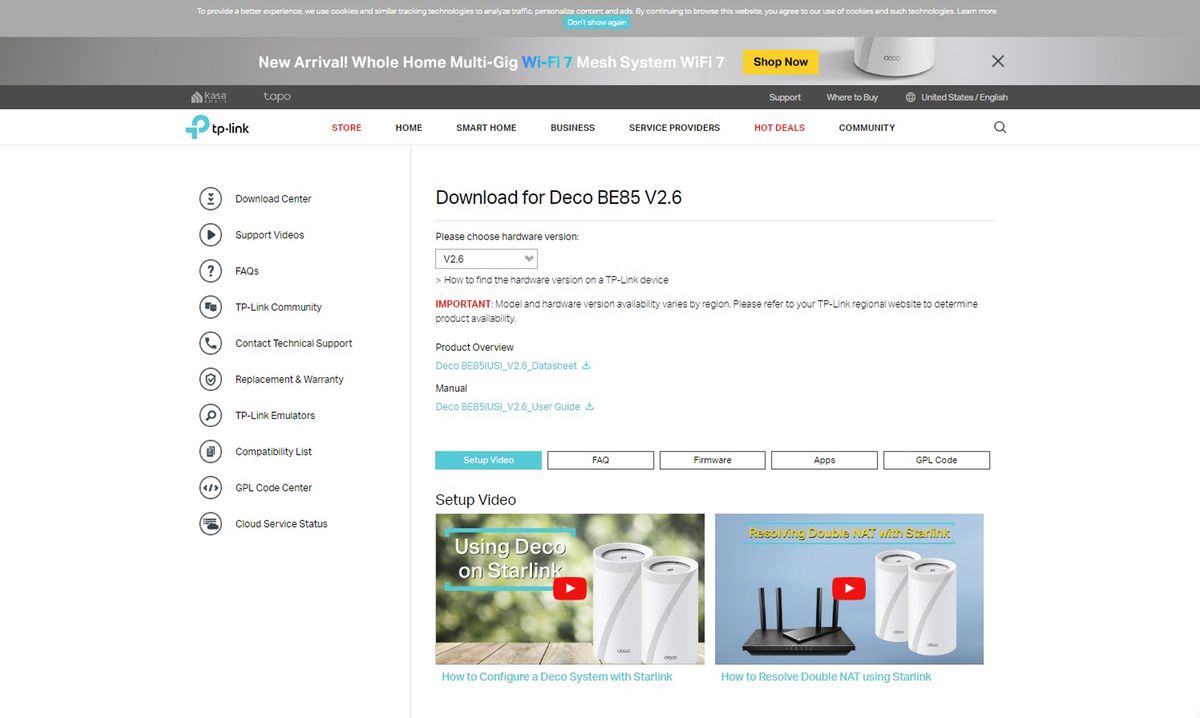Play the Using Deco on Starlink video
This screenshot has width=1200, height=718.
[570, 588]
